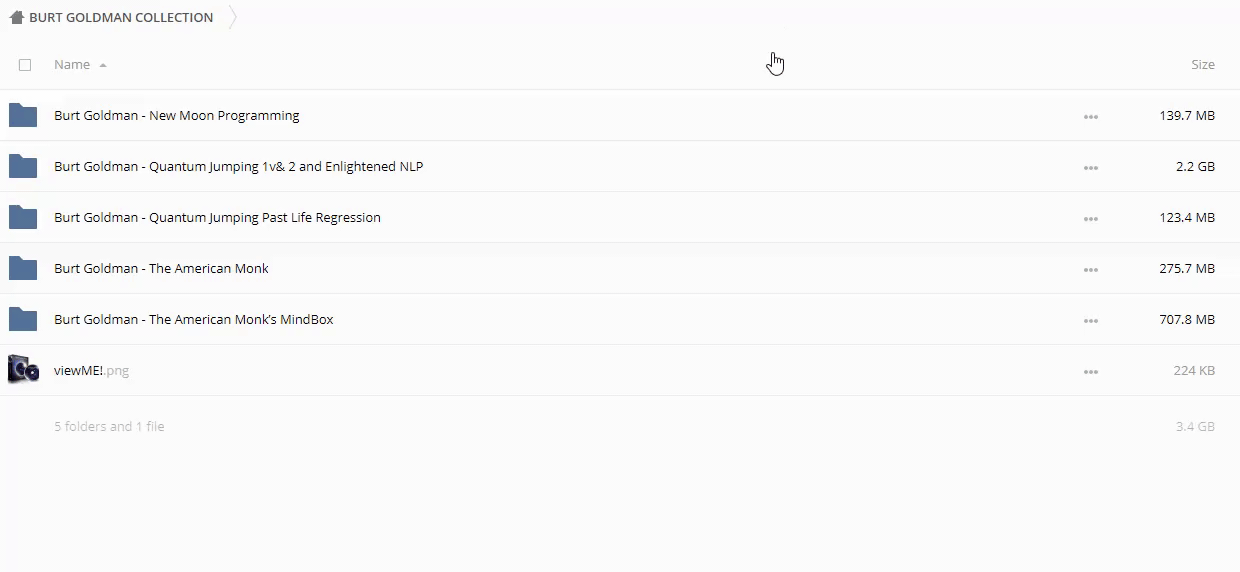This screenshot has width=1240, height=572.
Task: Click The American Monk's MindBox folder icon
Action: [x=23, y=320]
